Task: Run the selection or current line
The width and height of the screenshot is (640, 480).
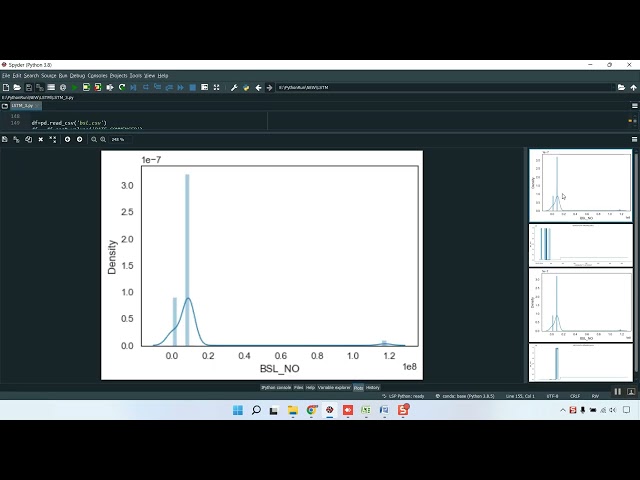Action: [x=110, y=87]
